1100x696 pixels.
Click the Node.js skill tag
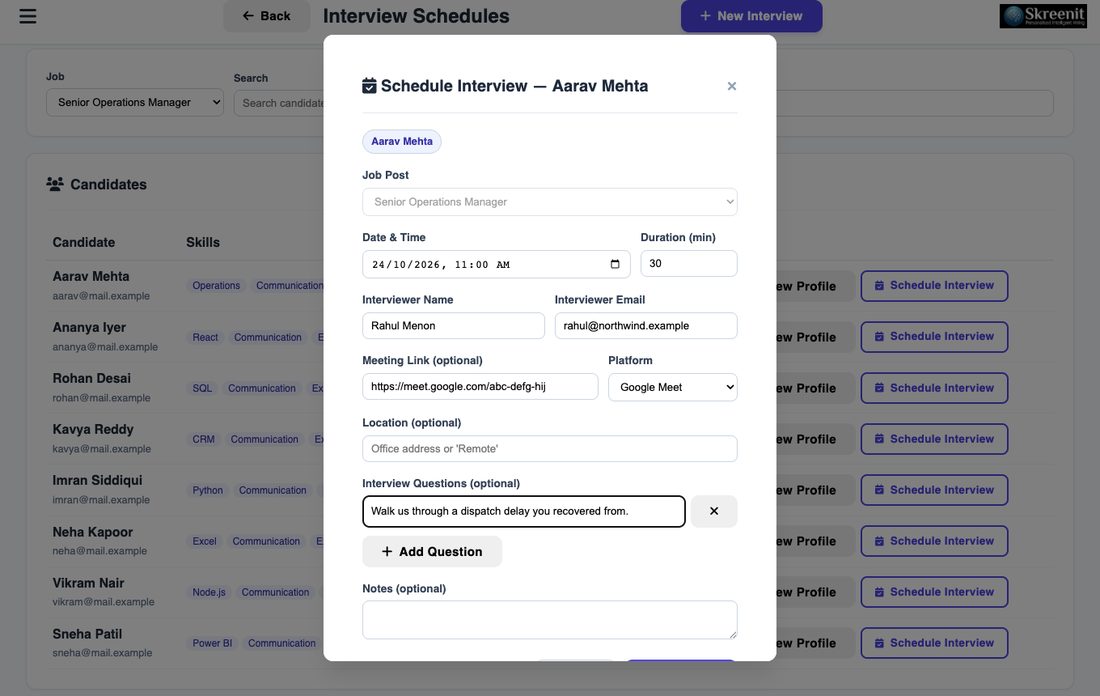[x=209, y=592]
